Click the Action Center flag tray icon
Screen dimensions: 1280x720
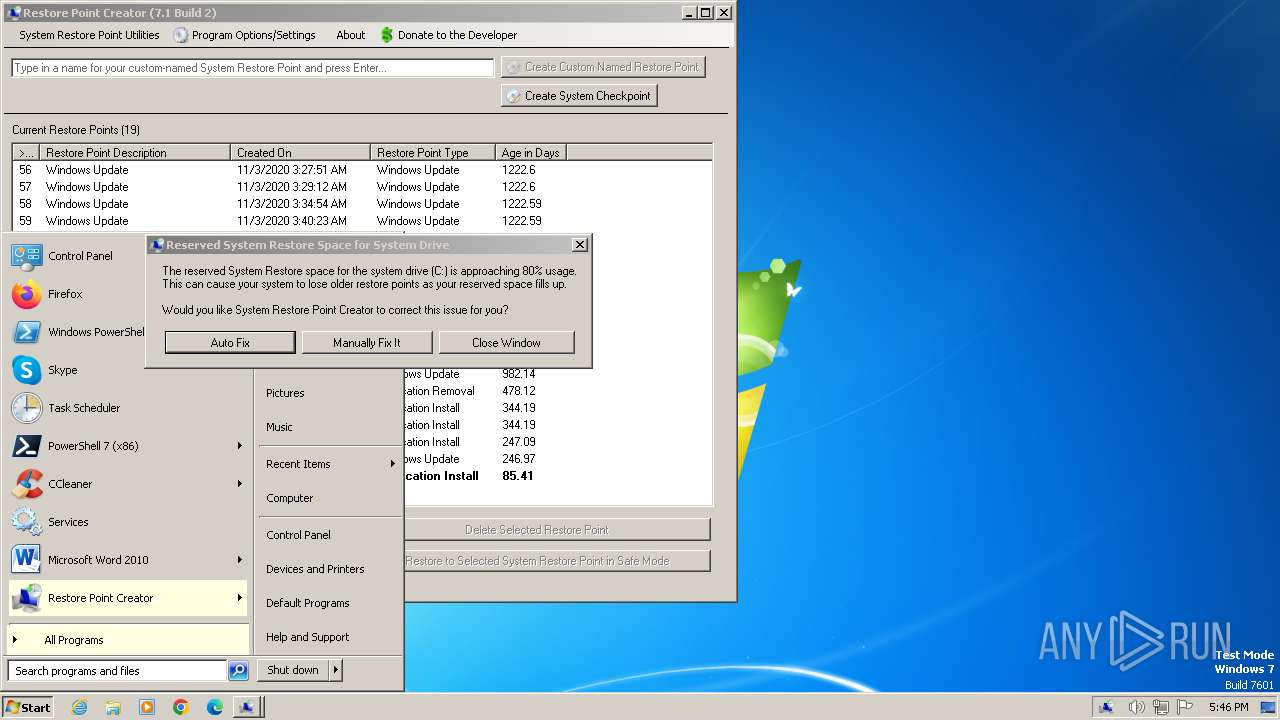(x=1185, y=707)
